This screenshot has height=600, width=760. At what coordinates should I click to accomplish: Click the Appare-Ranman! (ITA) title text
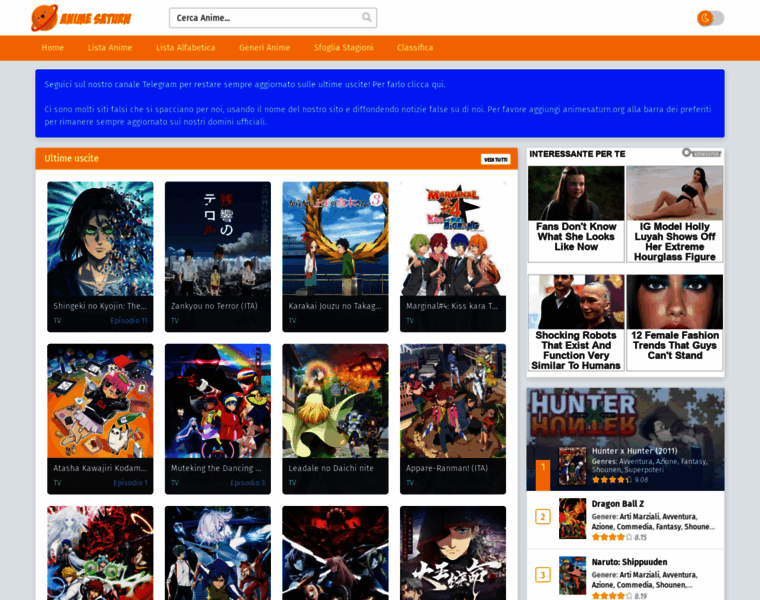(447, 468)
